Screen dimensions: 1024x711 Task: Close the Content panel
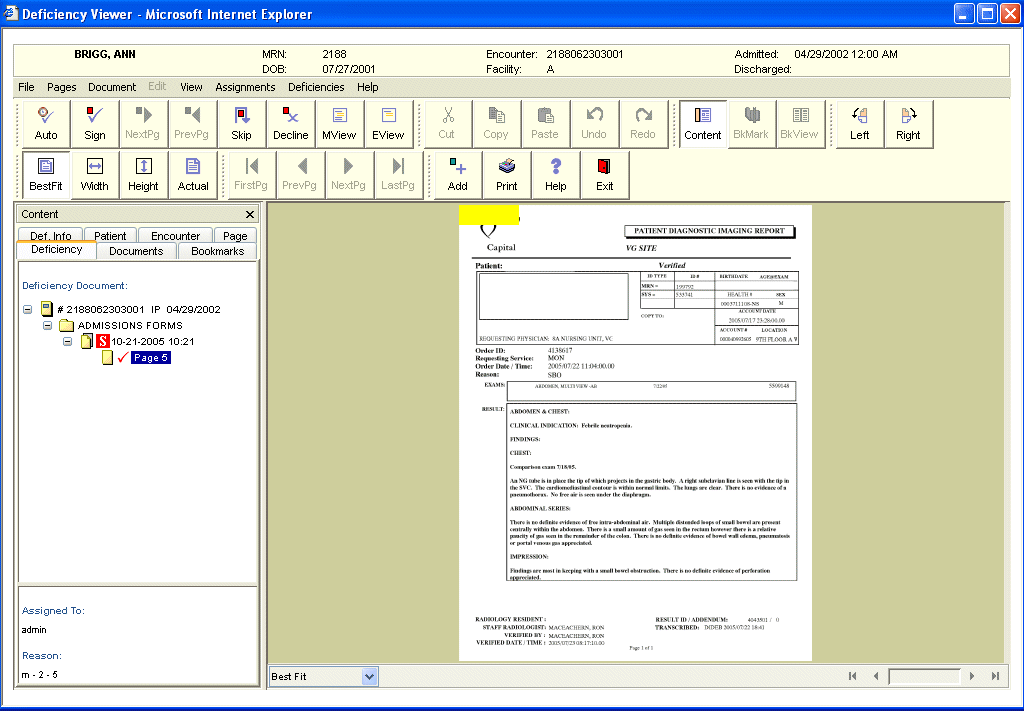click(x=249, y=214)
